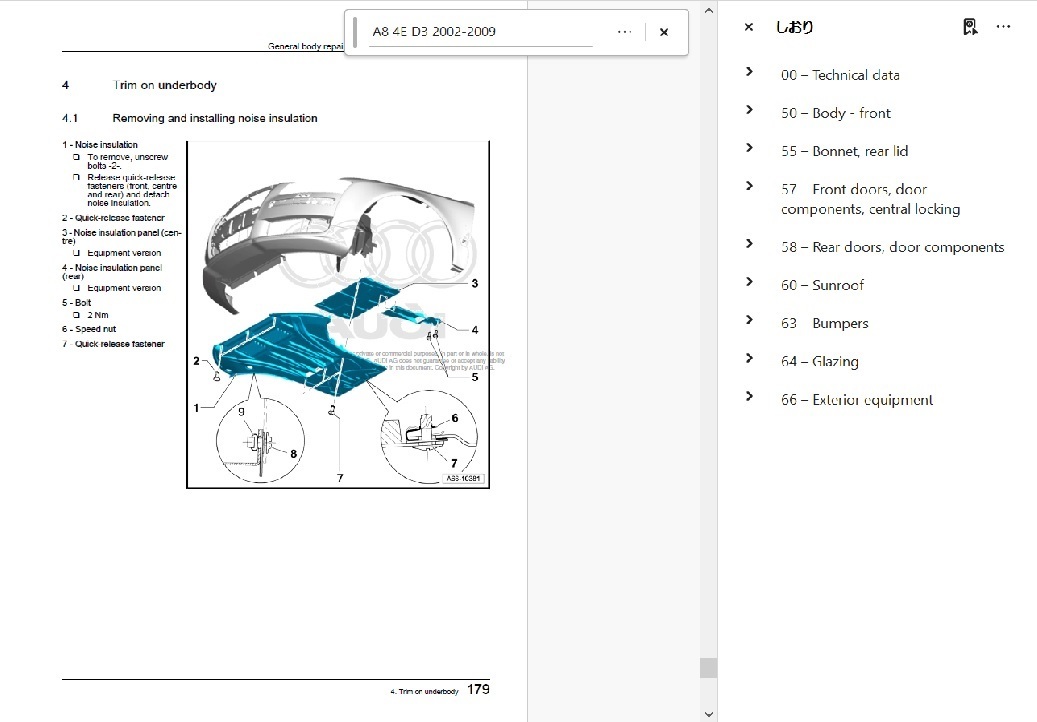Click the page number 179 in the footer
The height and width of the screenshot is (722, 1037).
click(x=478, y=690)
